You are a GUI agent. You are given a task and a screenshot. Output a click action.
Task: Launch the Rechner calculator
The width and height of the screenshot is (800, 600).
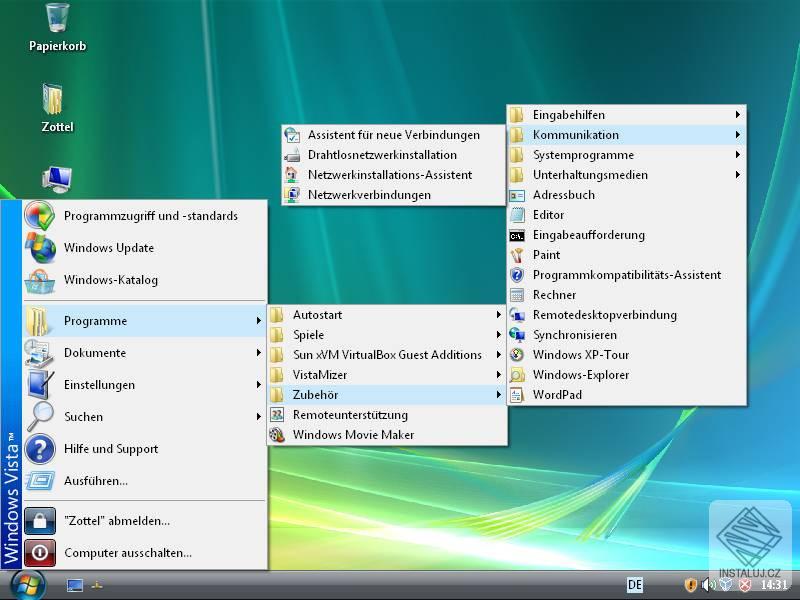551,295
